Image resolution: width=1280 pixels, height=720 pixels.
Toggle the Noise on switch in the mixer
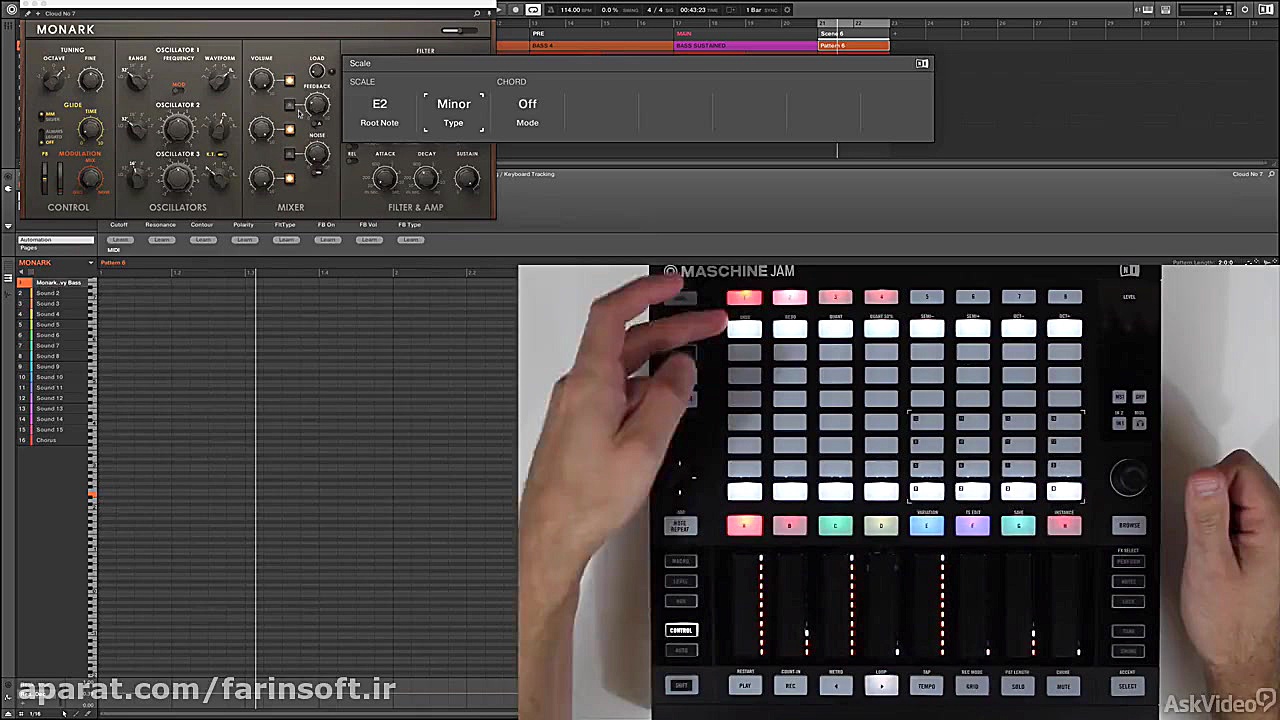pyautogui.click(x=289, y=154)
